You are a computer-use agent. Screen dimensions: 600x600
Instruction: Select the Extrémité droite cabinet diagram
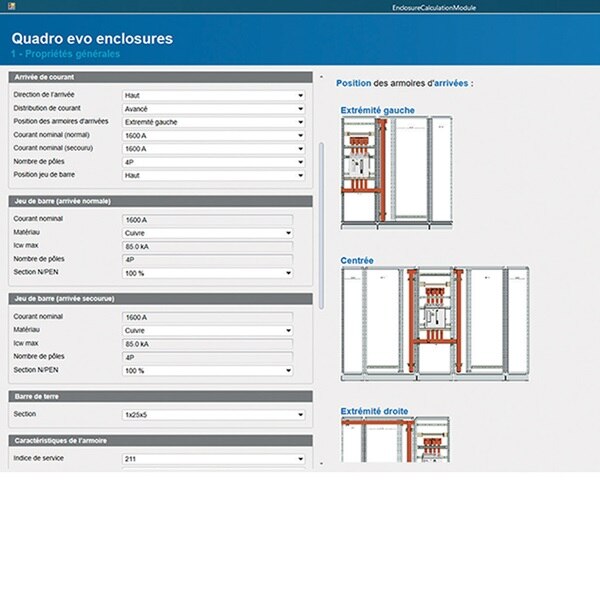point(395,440)
